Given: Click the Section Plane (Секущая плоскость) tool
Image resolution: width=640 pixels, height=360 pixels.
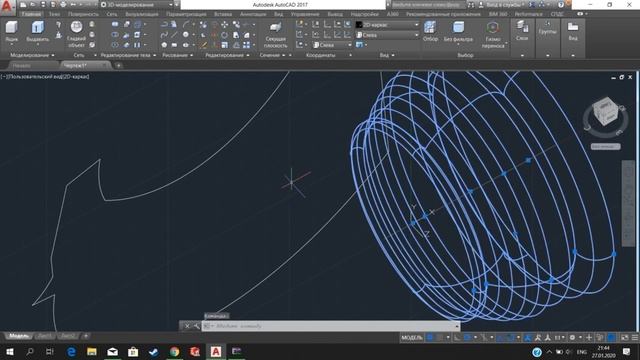Looking at the screenshot, I should coord(276,34).
